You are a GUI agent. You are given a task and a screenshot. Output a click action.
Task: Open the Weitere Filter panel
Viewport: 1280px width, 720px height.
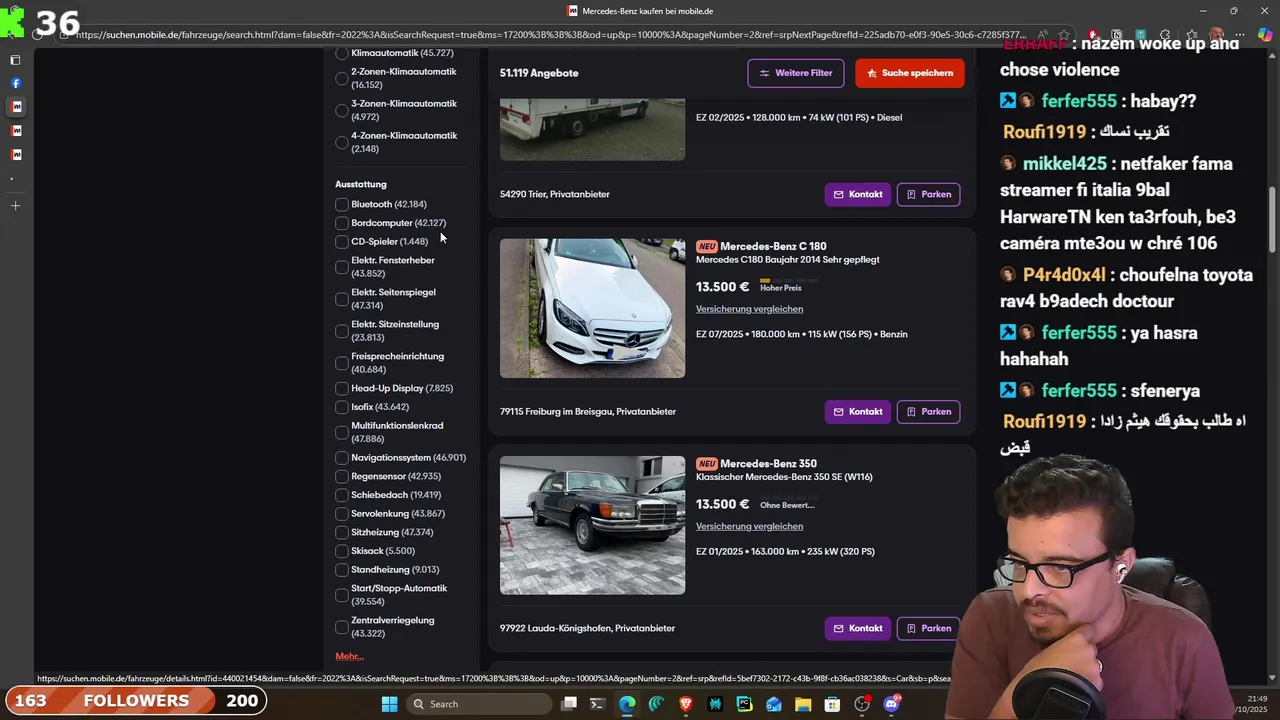coord(796,73)
